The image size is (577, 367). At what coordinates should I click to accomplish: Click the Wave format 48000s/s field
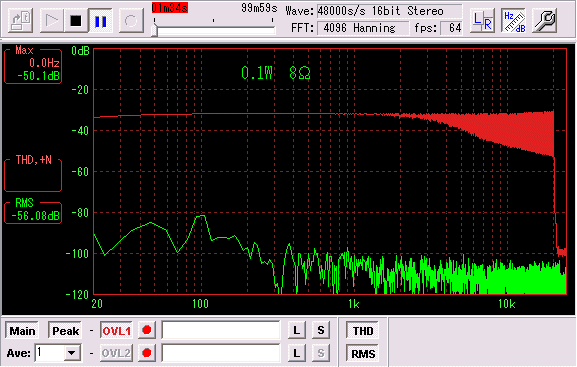389,11
